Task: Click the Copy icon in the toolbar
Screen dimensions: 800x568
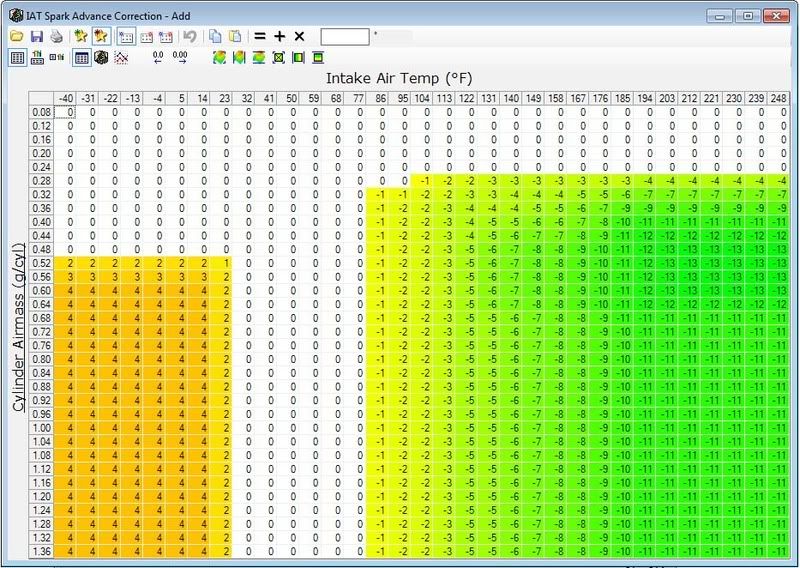Action: pos(216,36)
